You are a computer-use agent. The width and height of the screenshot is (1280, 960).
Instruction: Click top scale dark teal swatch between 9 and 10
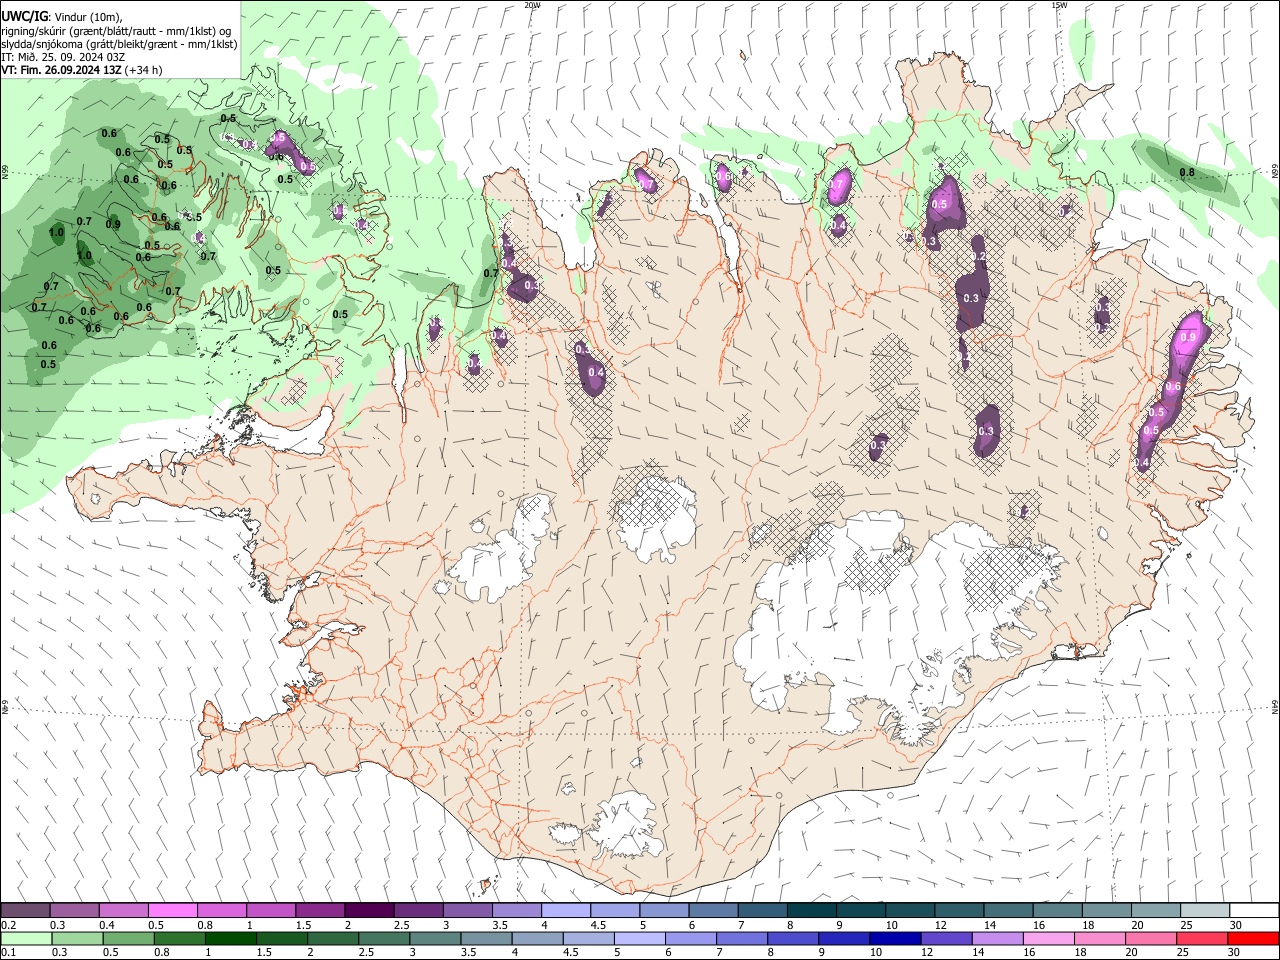pyautogui.click(x=860, y=910)
